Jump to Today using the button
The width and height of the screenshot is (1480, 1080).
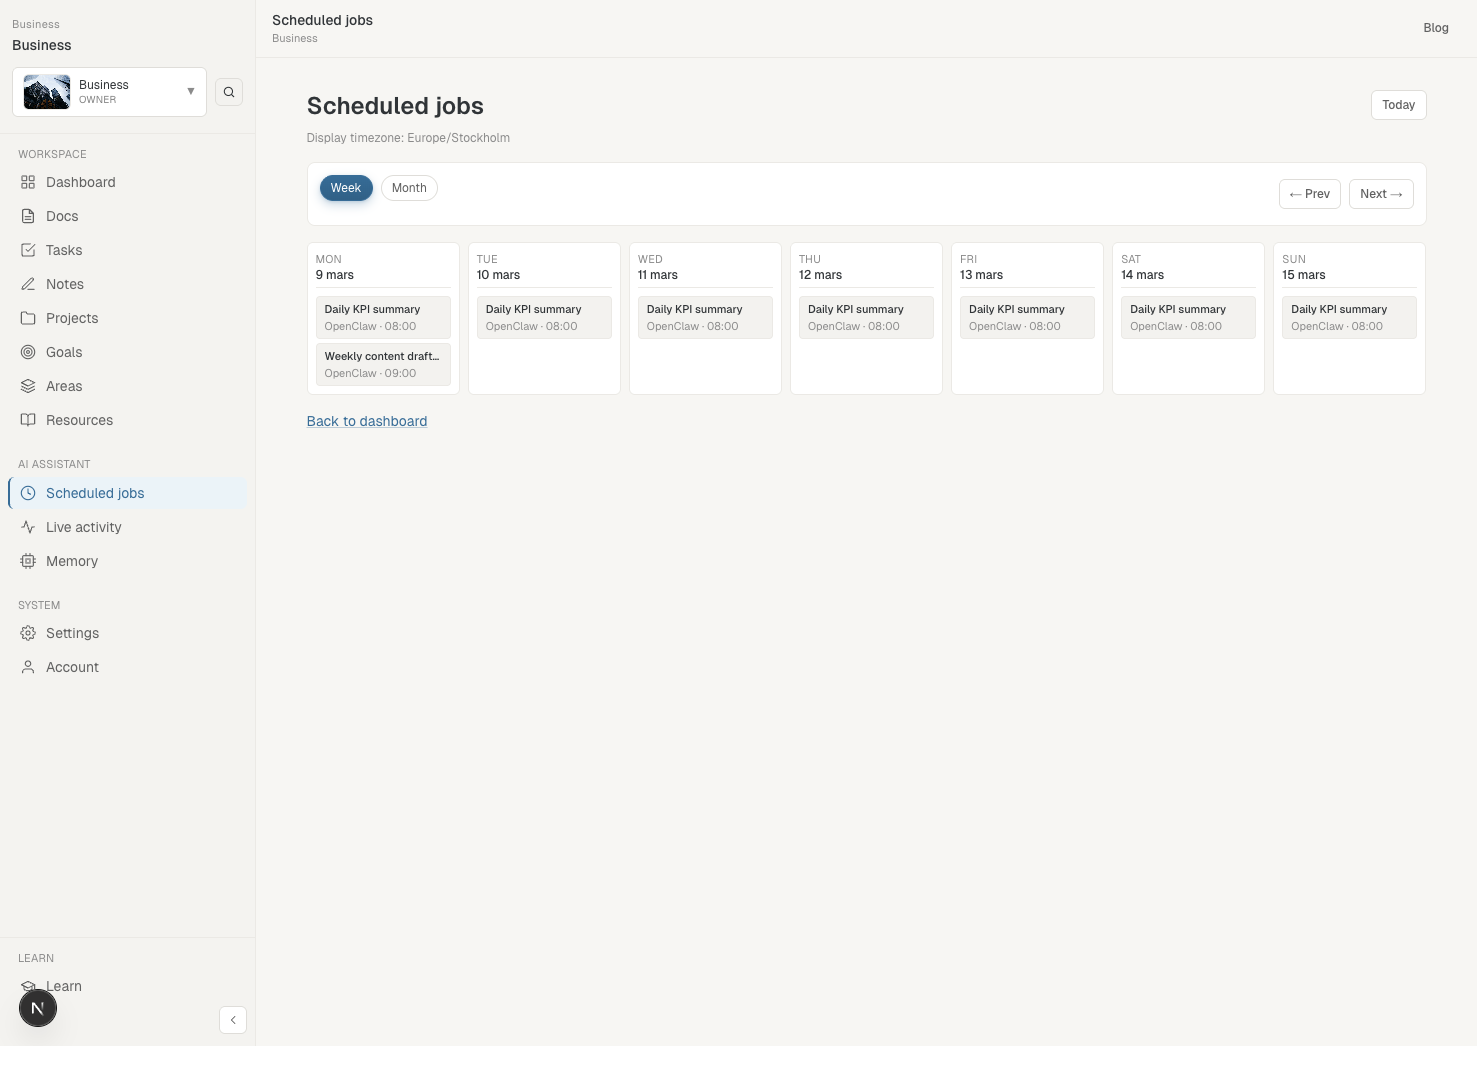tap(1398, 105)
